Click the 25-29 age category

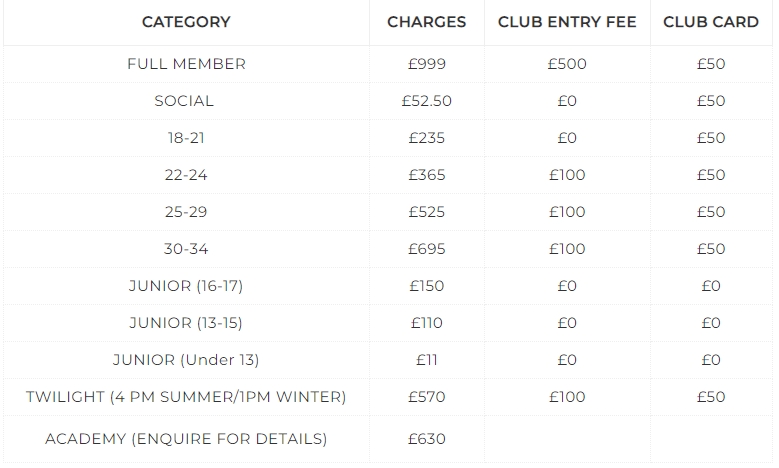coord(186,212)
